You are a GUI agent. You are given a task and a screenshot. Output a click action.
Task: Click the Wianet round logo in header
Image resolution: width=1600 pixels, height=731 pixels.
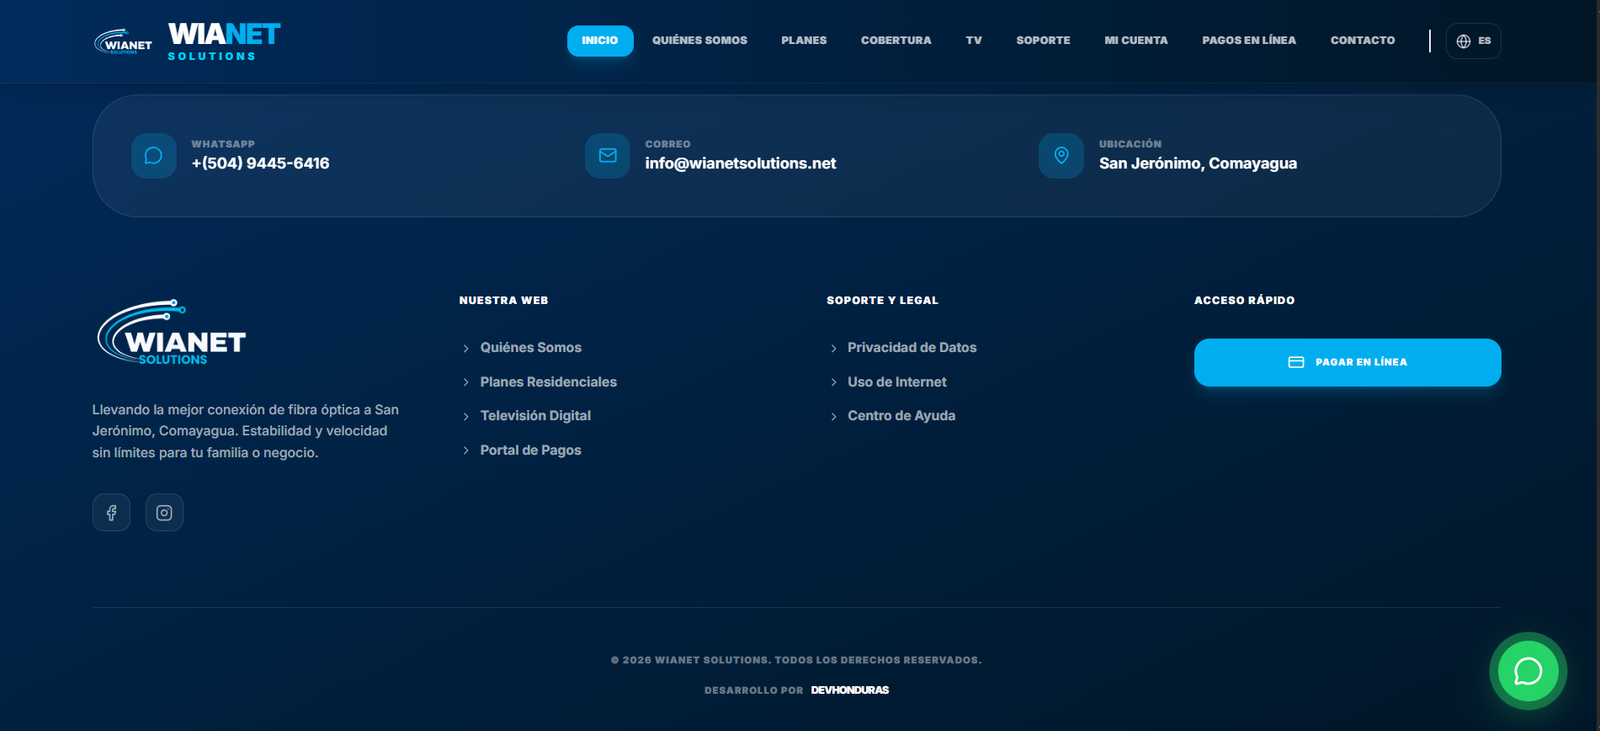(123, 41)
